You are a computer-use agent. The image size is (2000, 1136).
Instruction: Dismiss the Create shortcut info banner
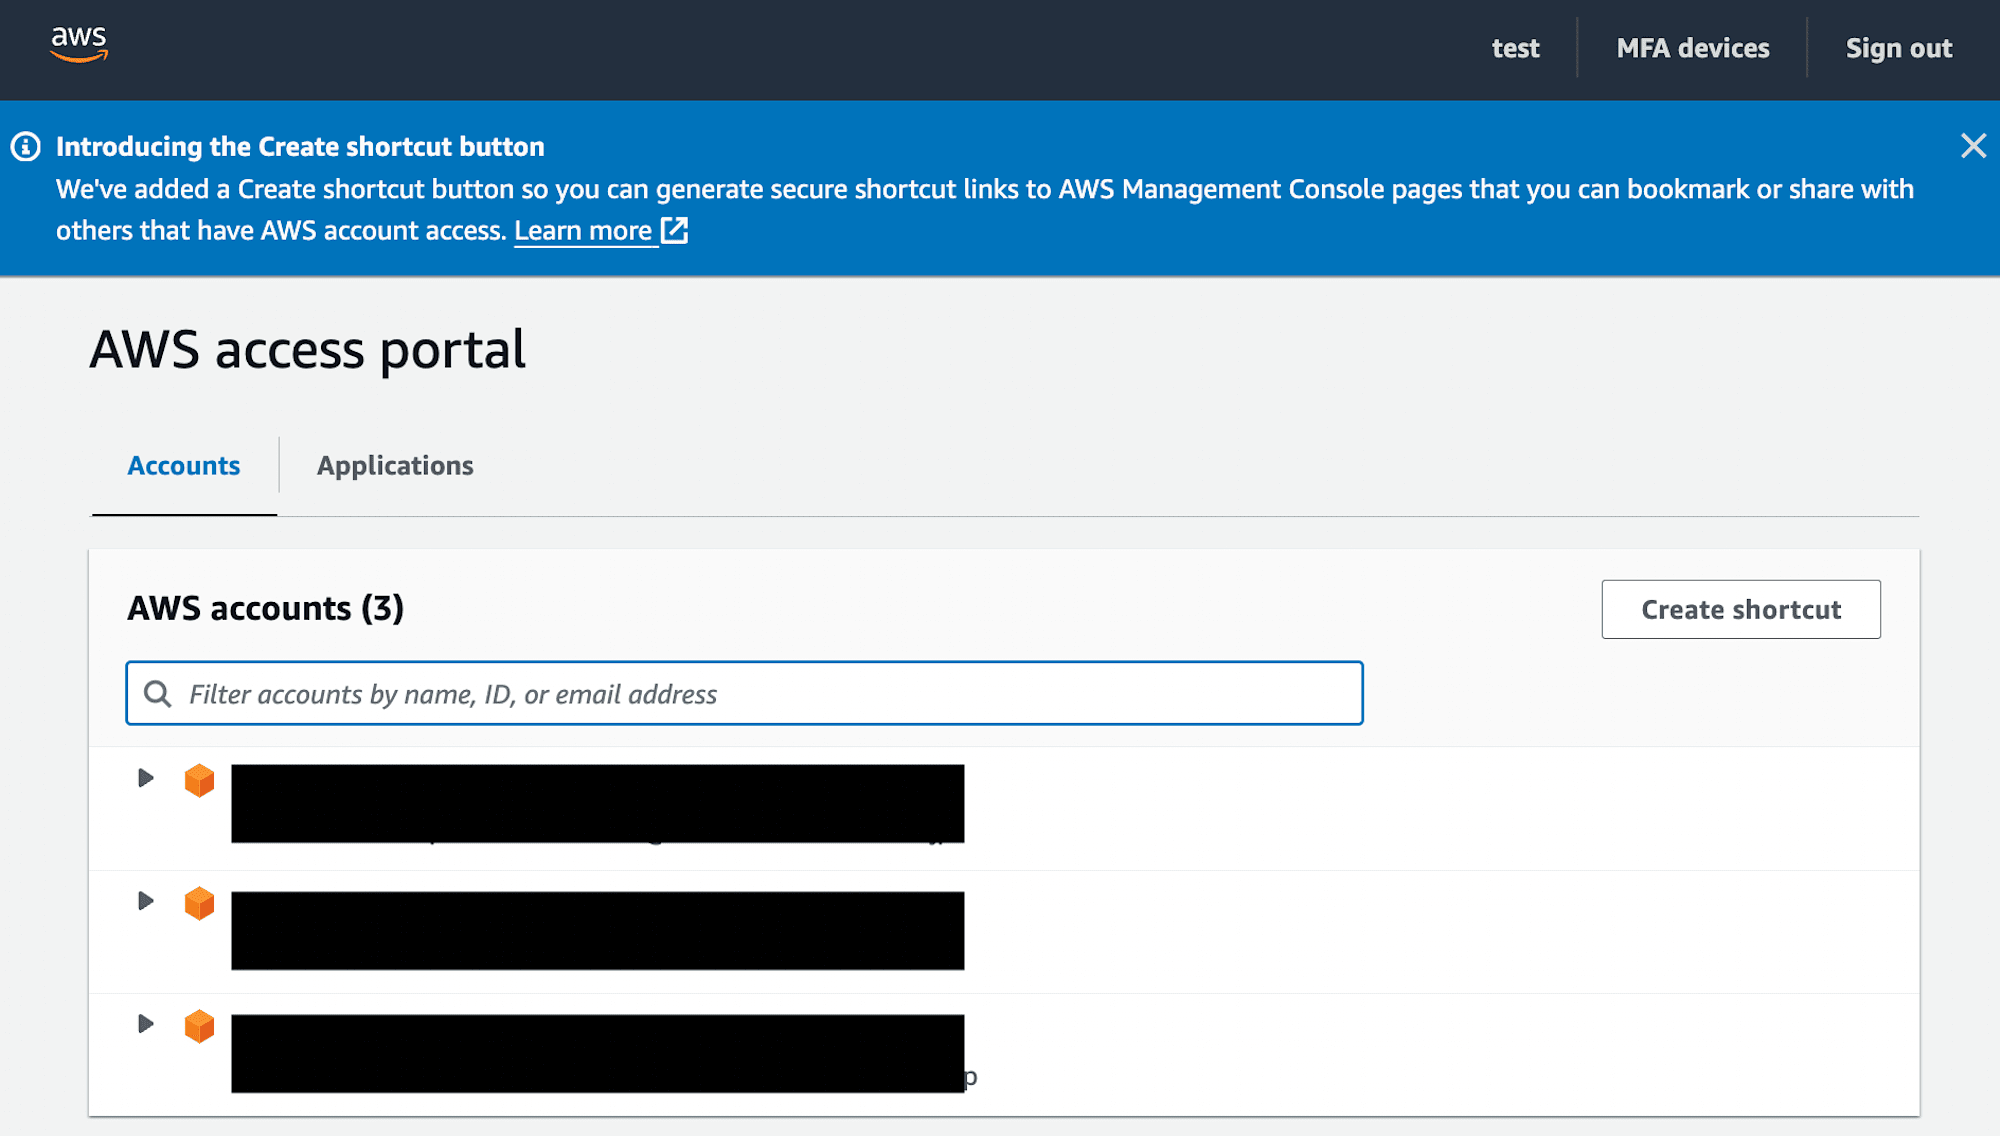tap(1973, 146)
